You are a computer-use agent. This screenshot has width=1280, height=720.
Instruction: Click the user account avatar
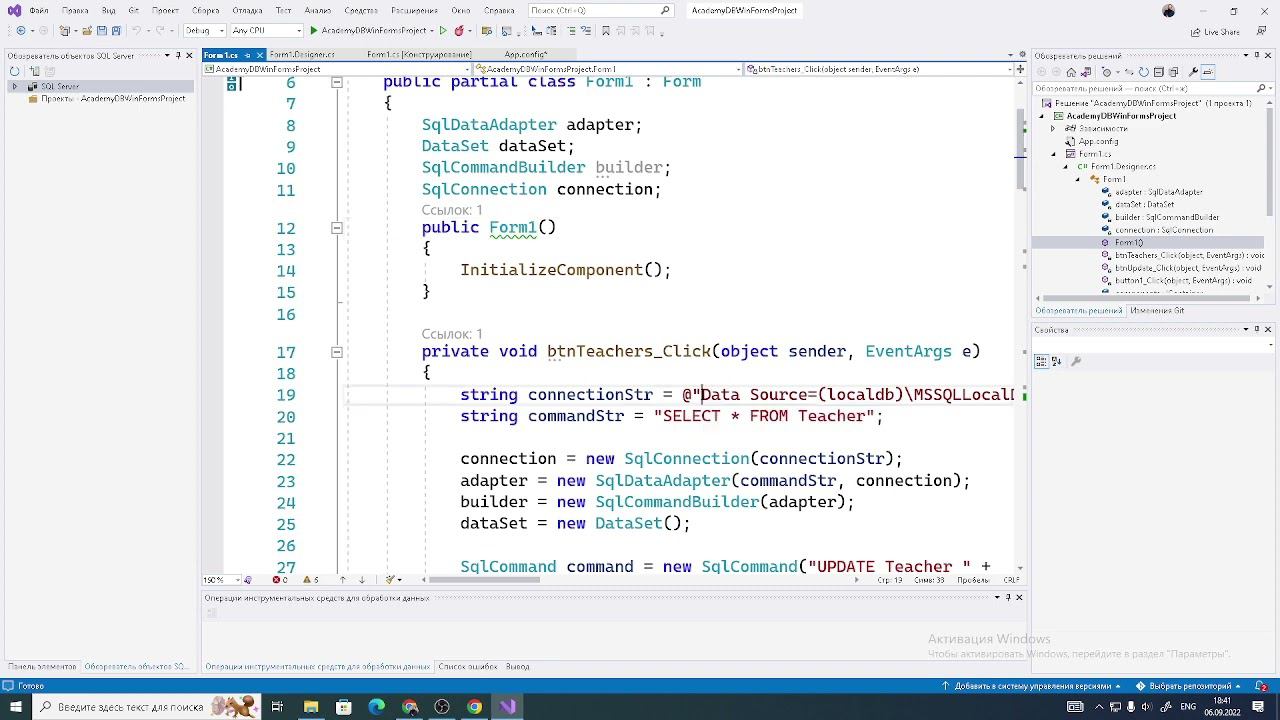[x=1169, y=11]
